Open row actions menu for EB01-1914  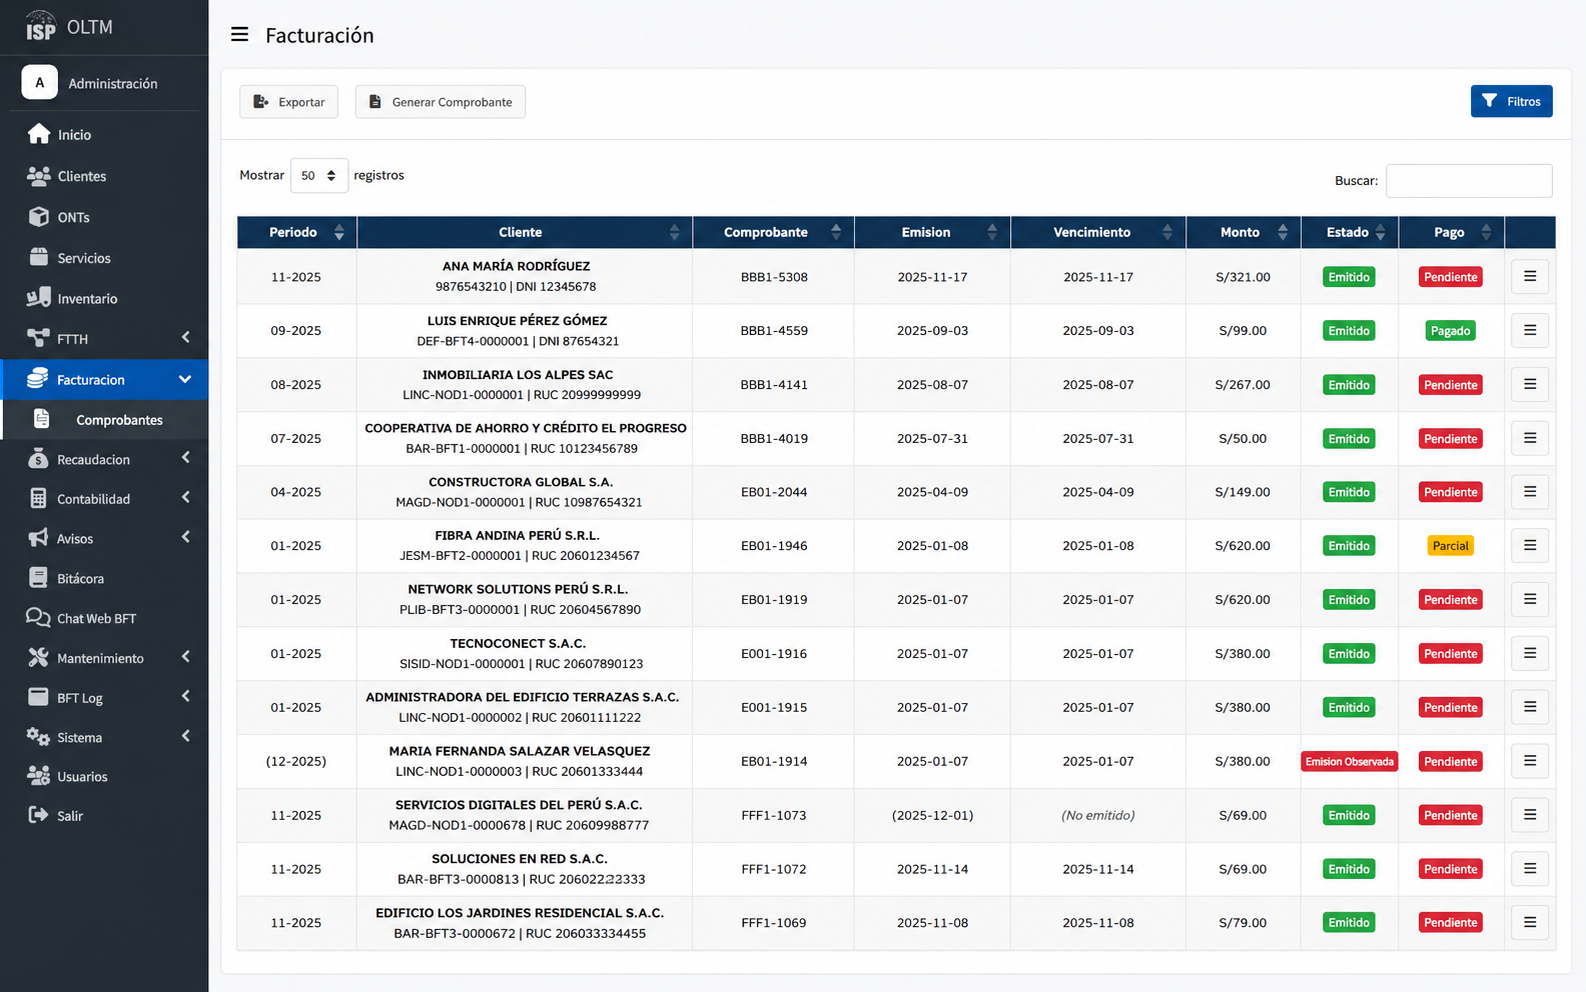1530,761
